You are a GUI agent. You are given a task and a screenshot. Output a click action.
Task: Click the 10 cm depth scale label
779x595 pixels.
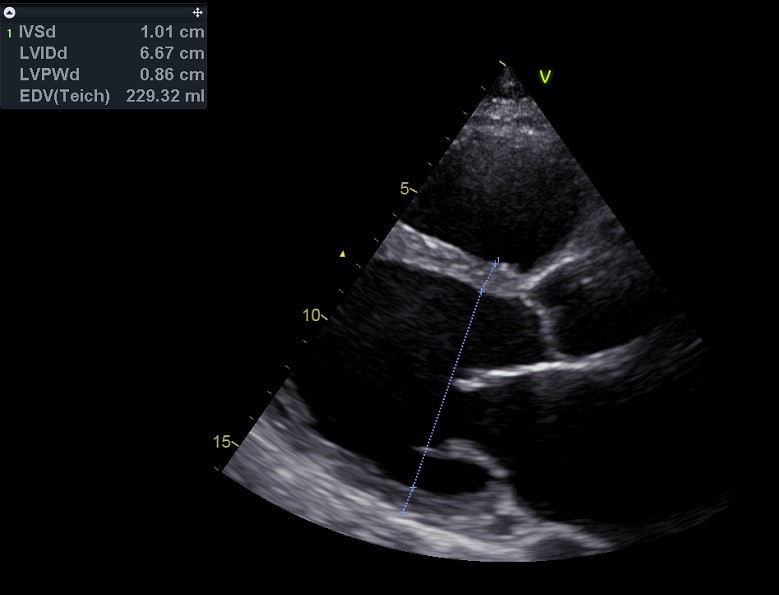312,315
